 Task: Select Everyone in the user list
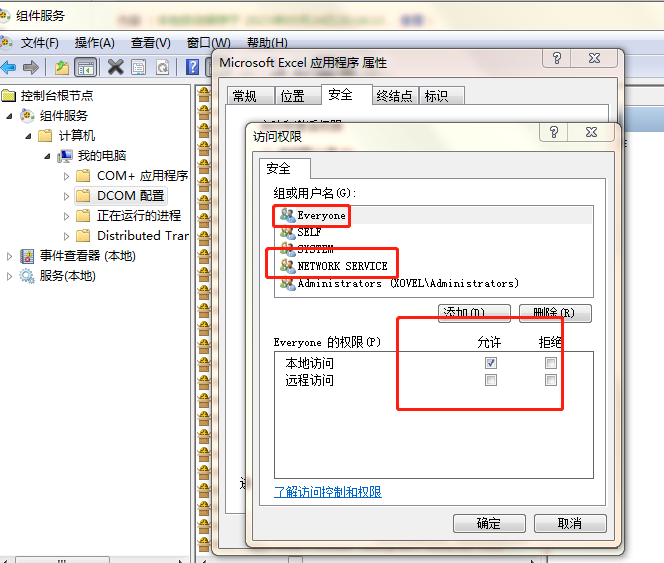click(x=434, y=215)
